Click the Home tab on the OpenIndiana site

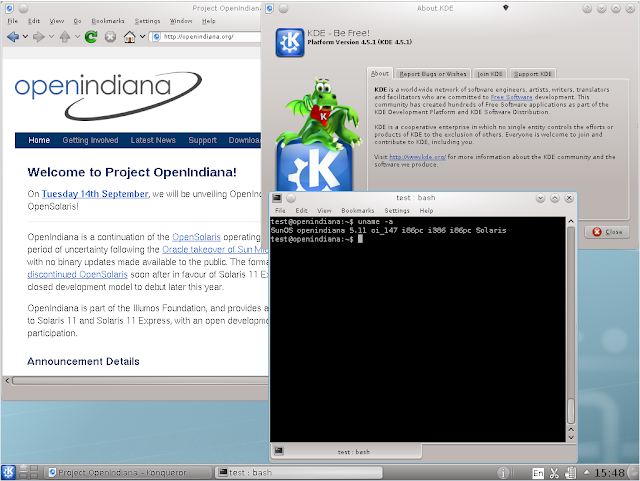(39, 140)
